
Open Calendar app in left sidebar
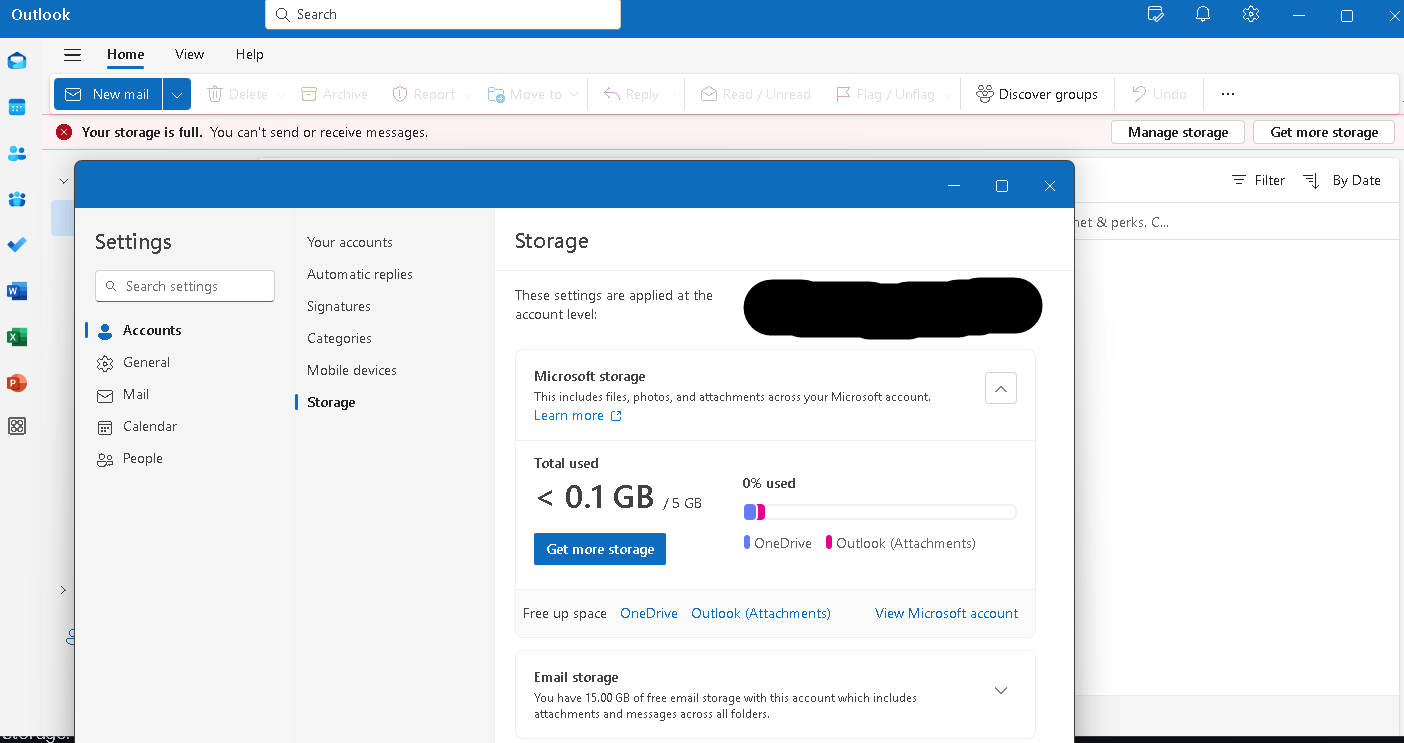coord(17,107)
